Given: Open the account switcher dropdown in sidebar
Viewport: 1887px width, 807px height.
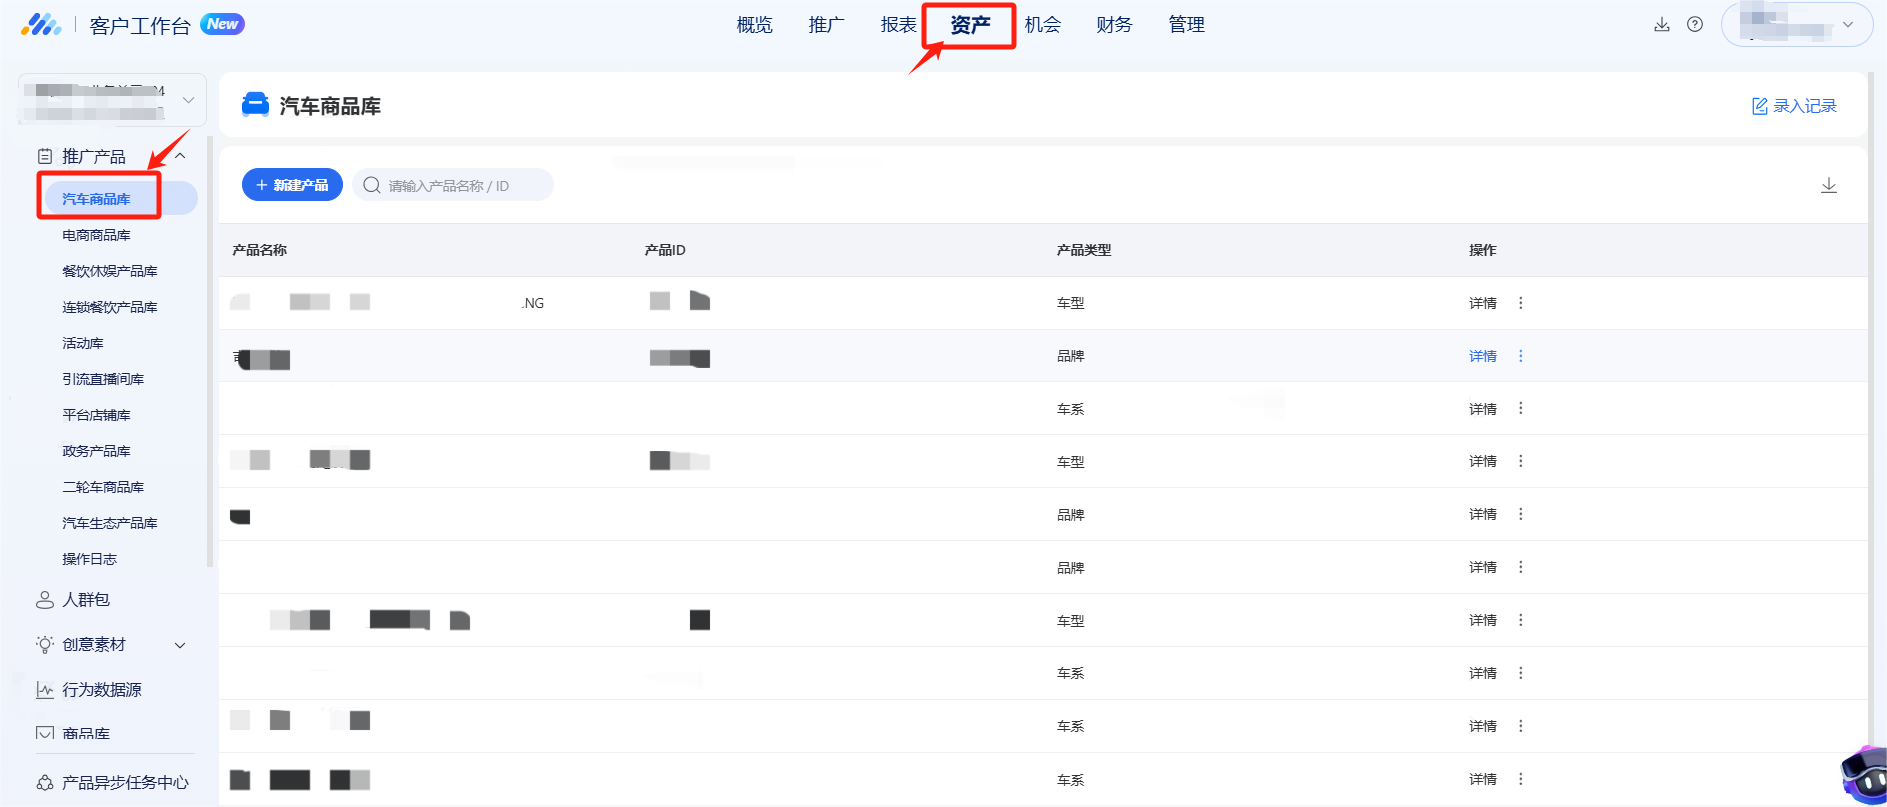Looking at the screenshot, I should pos(112,100).
